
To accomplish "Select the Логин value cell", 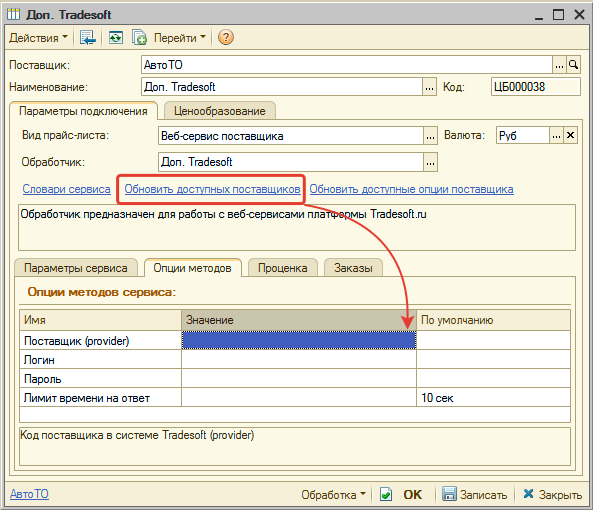I will (x=299, y=359).
